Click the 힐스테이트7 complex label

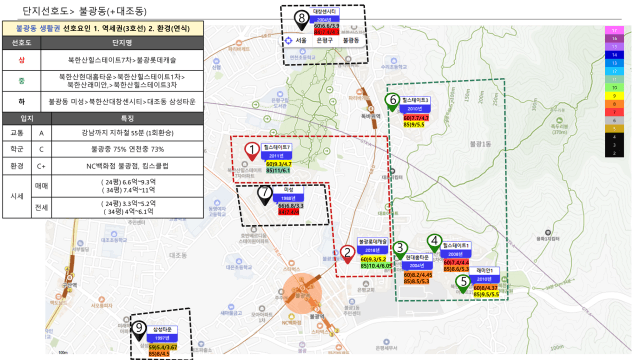277,147
